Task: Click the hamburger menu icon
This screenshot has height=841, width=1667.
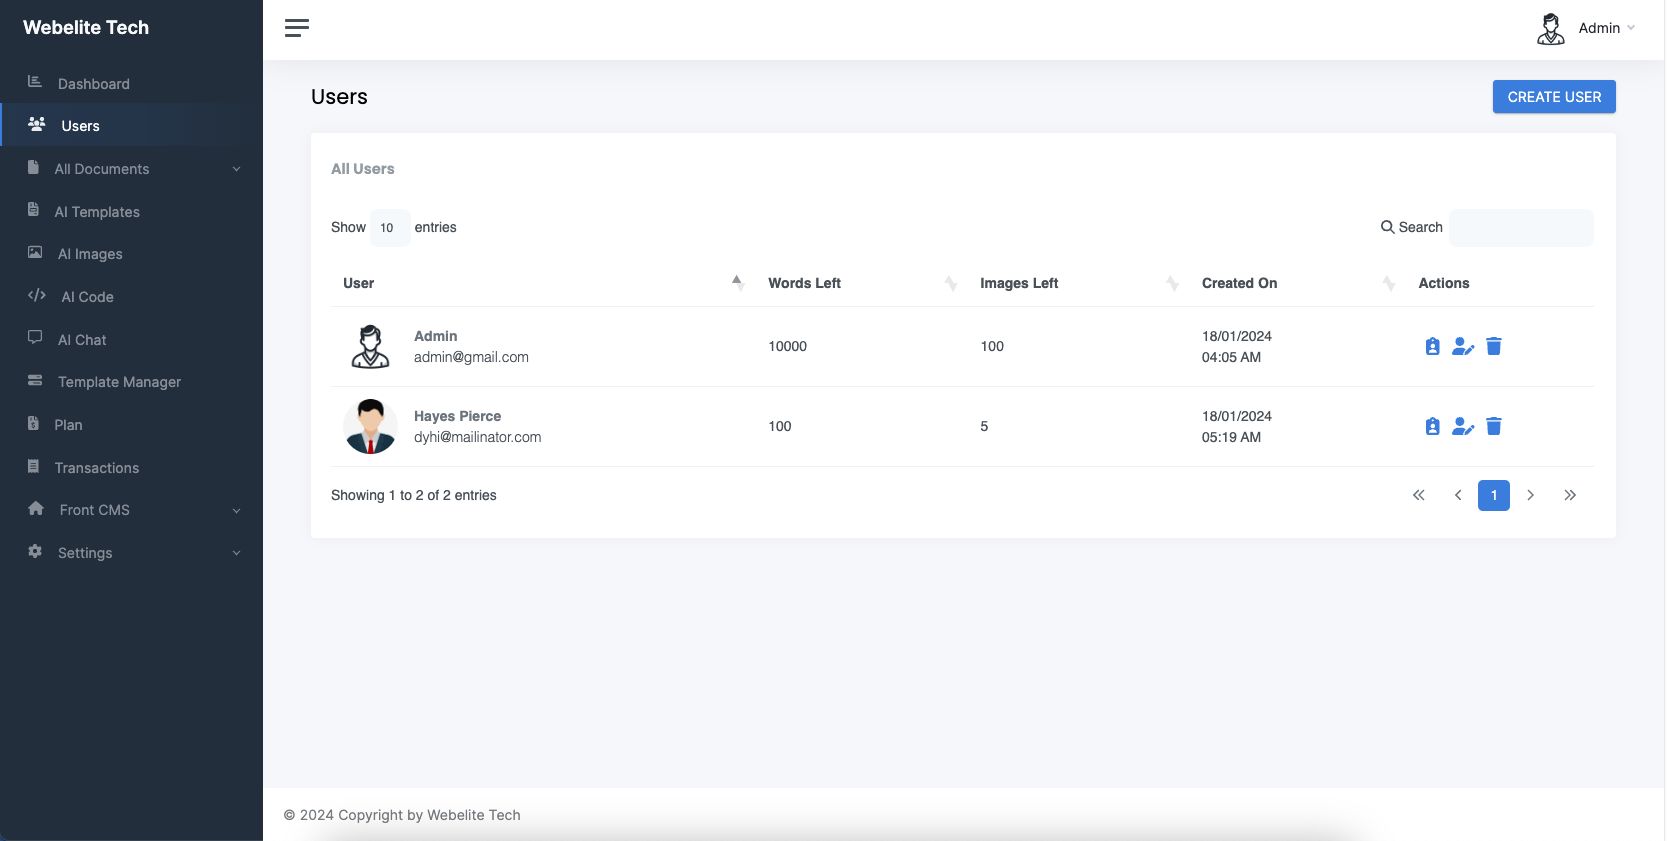Action: click(296, 28)
